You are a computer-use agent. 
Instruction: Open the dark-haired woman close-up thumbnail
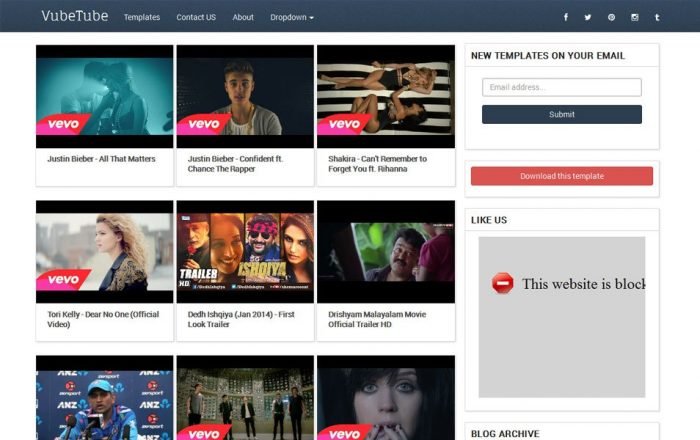pos(386,398)
